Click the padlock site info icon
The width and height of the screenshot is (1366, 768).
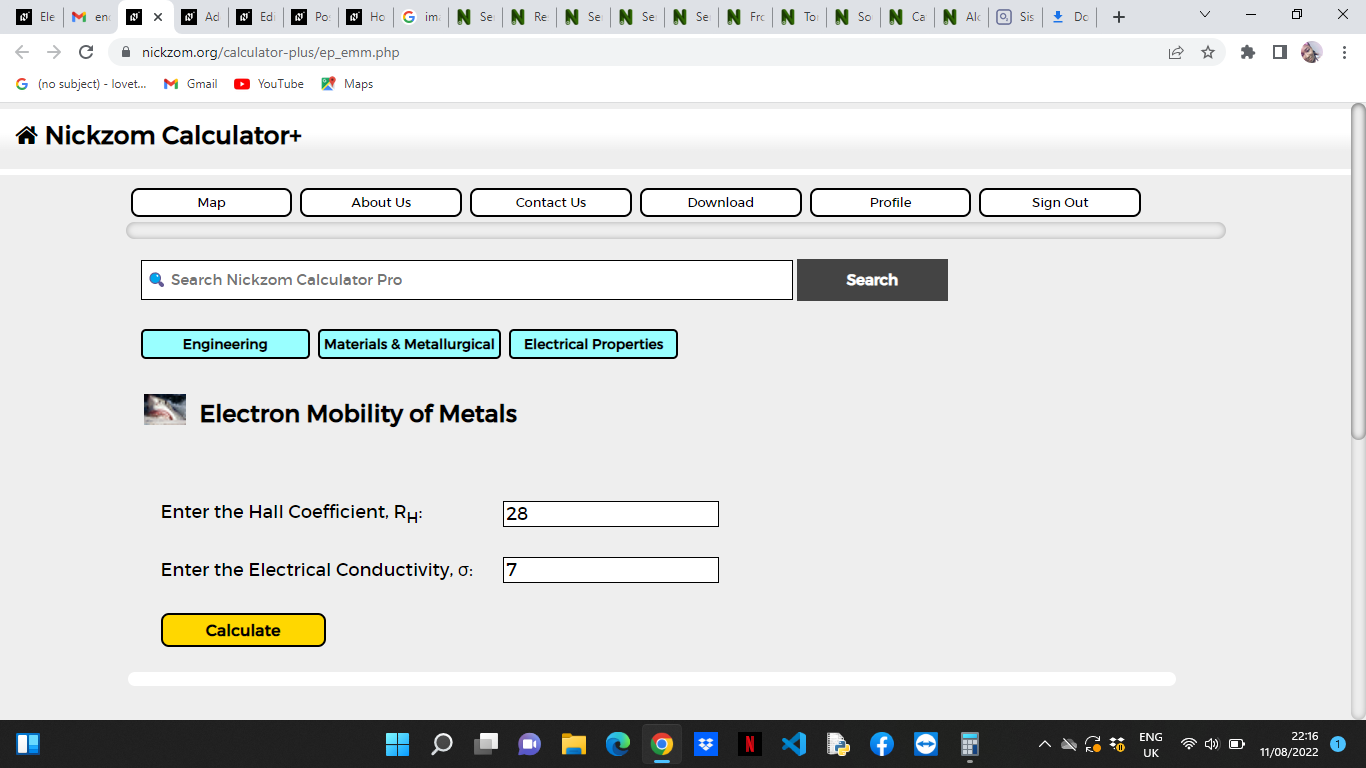[126, 52]
